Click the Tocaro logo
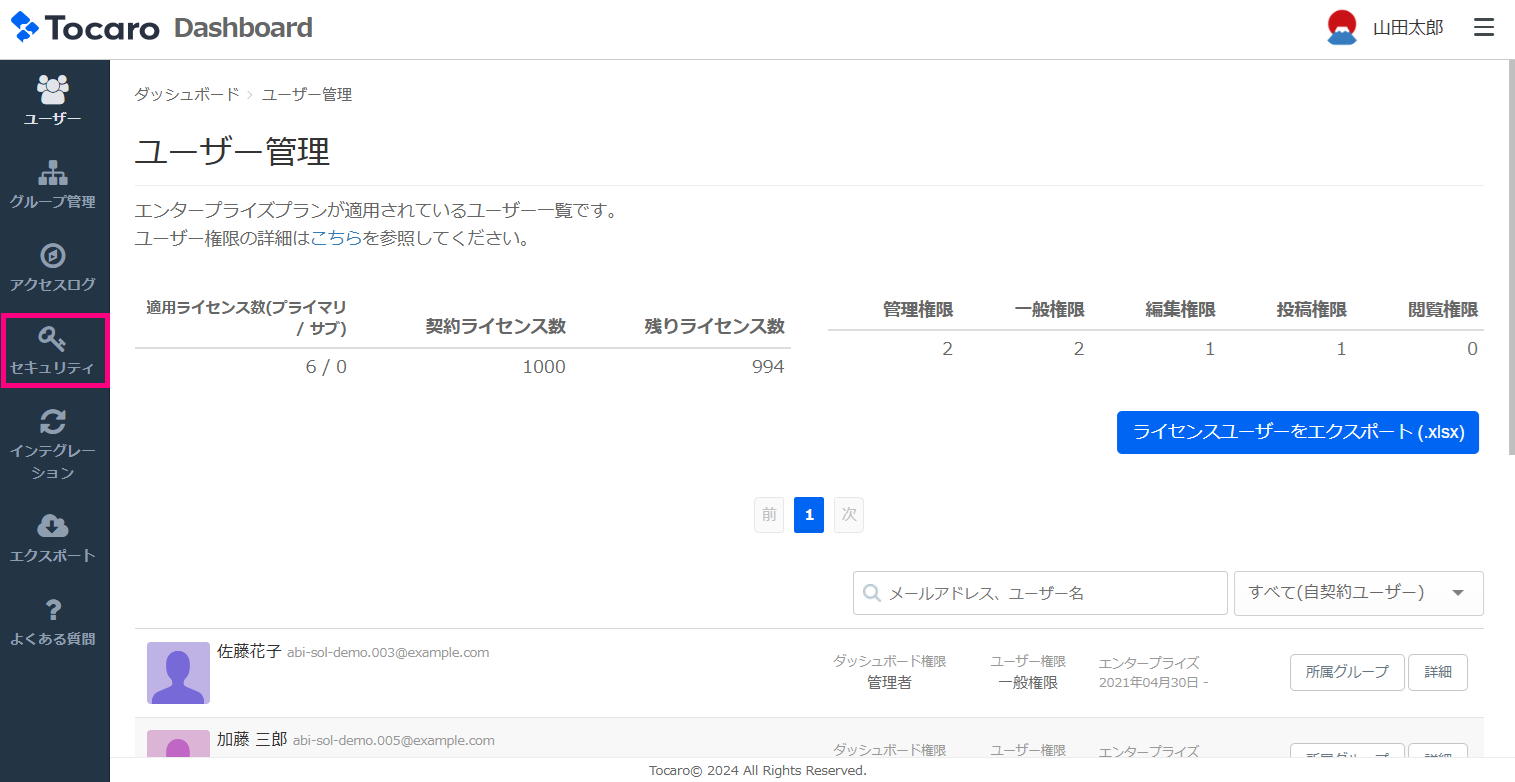Screen dimensions: 1515x782 [x=85, y=28]
